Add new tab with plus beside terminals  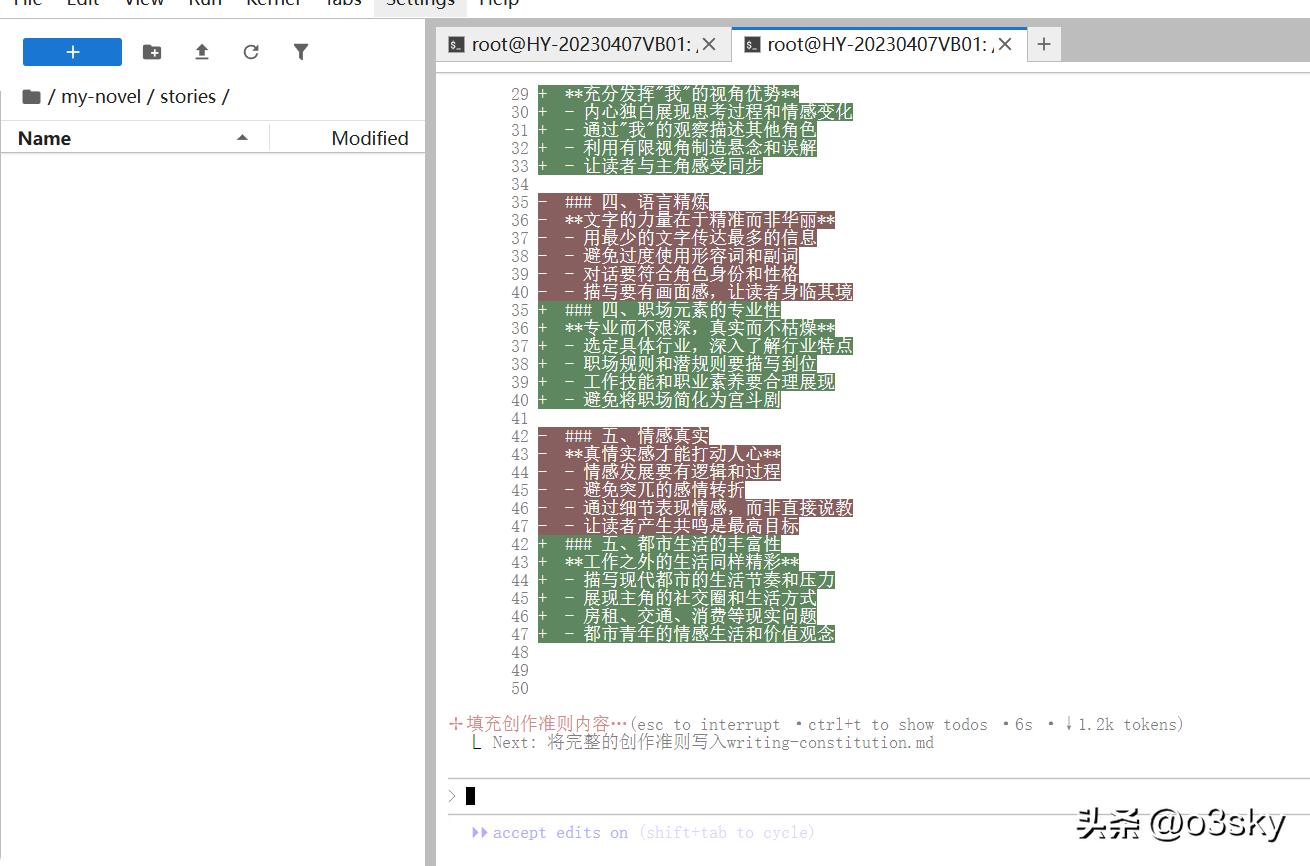pyautogui.click(x=1044, y=44)
